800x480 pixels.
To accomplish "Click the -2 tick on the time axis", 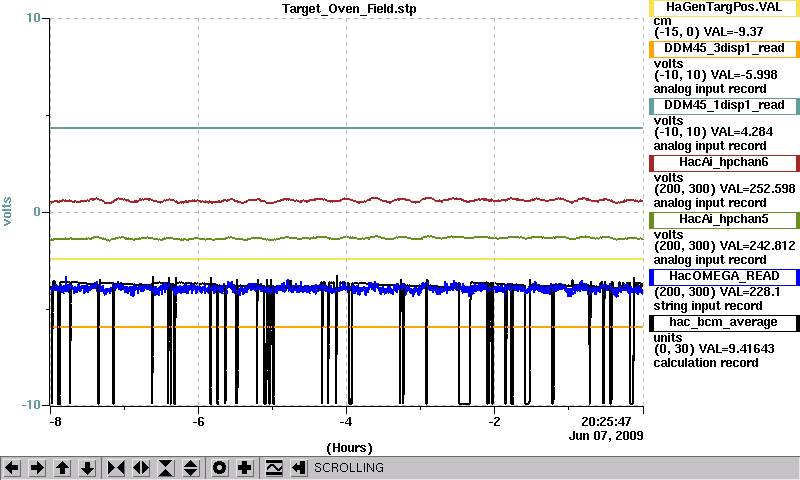I will (494, 422).
